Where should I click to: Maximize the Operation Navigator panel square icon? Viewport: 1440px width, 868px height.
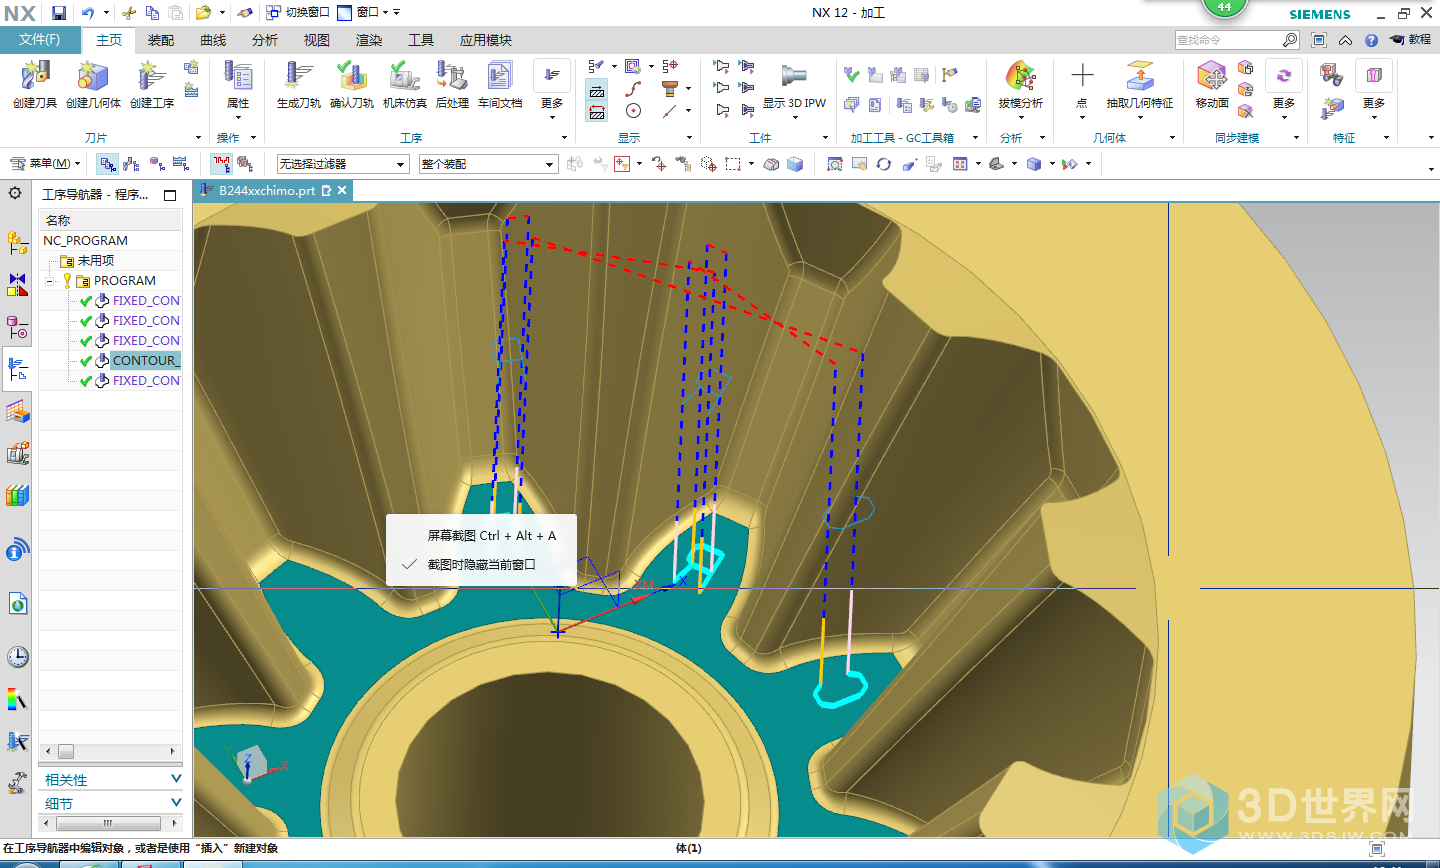click(x=170, y=195)
